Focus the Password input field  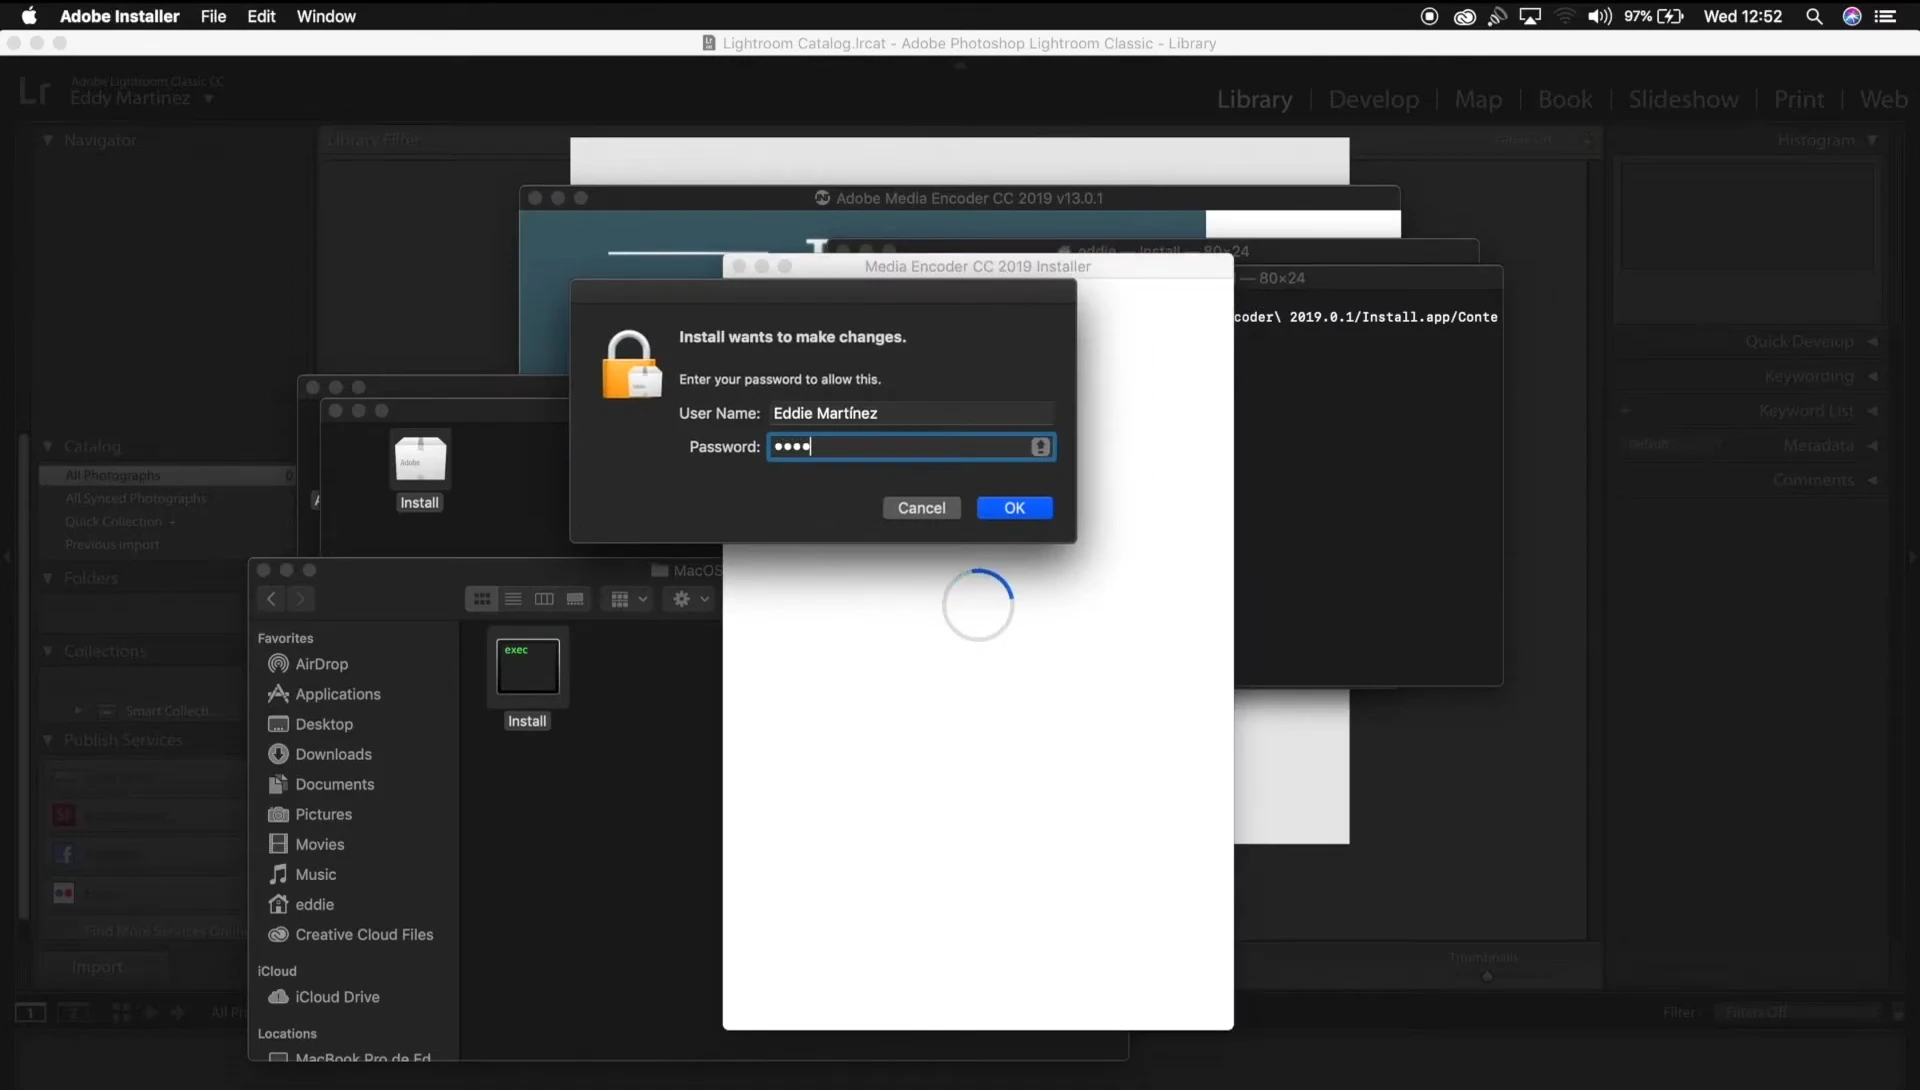[x=910, y=447]
